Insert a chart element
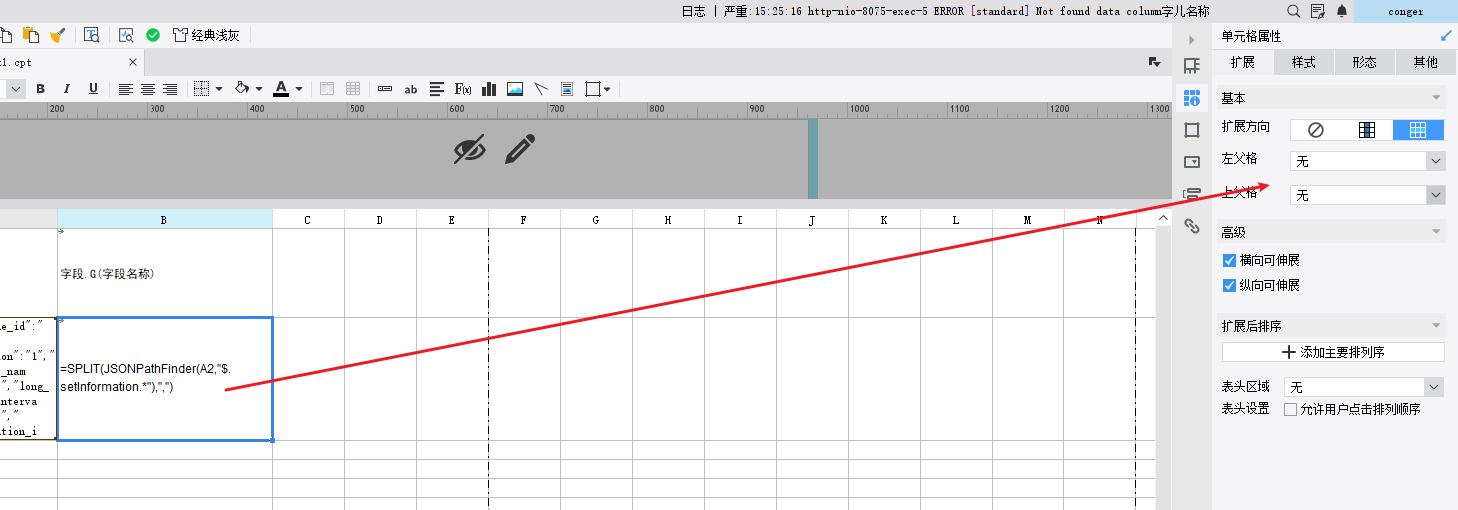The width and height of the screenshot is (1458, 510). coord(489,89)
